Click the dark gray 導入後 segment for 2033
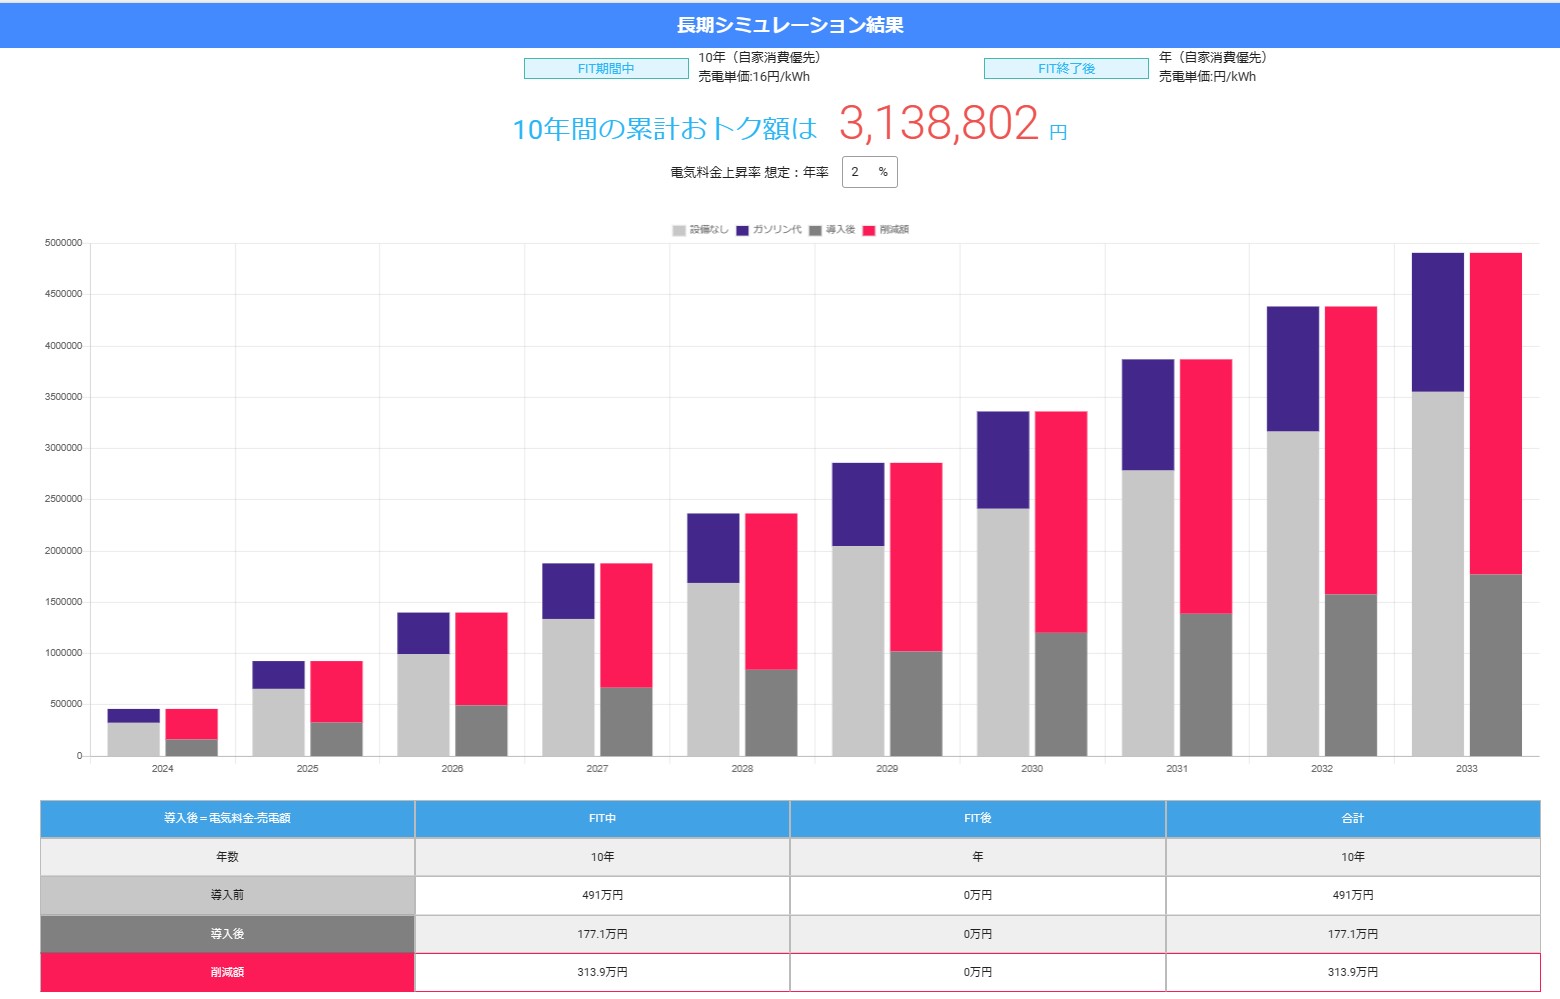This screenshot has width=1560, height=999. tap(1496, 665)
